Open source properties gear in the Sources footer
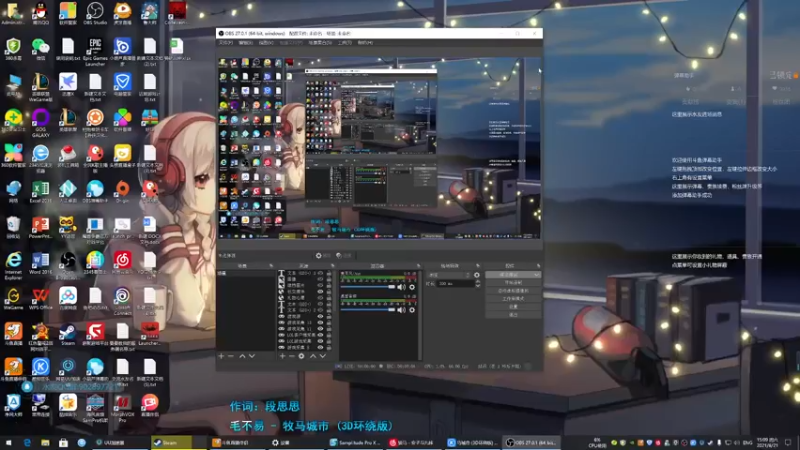This screenshot has height=450, width=800. (301, 356)
